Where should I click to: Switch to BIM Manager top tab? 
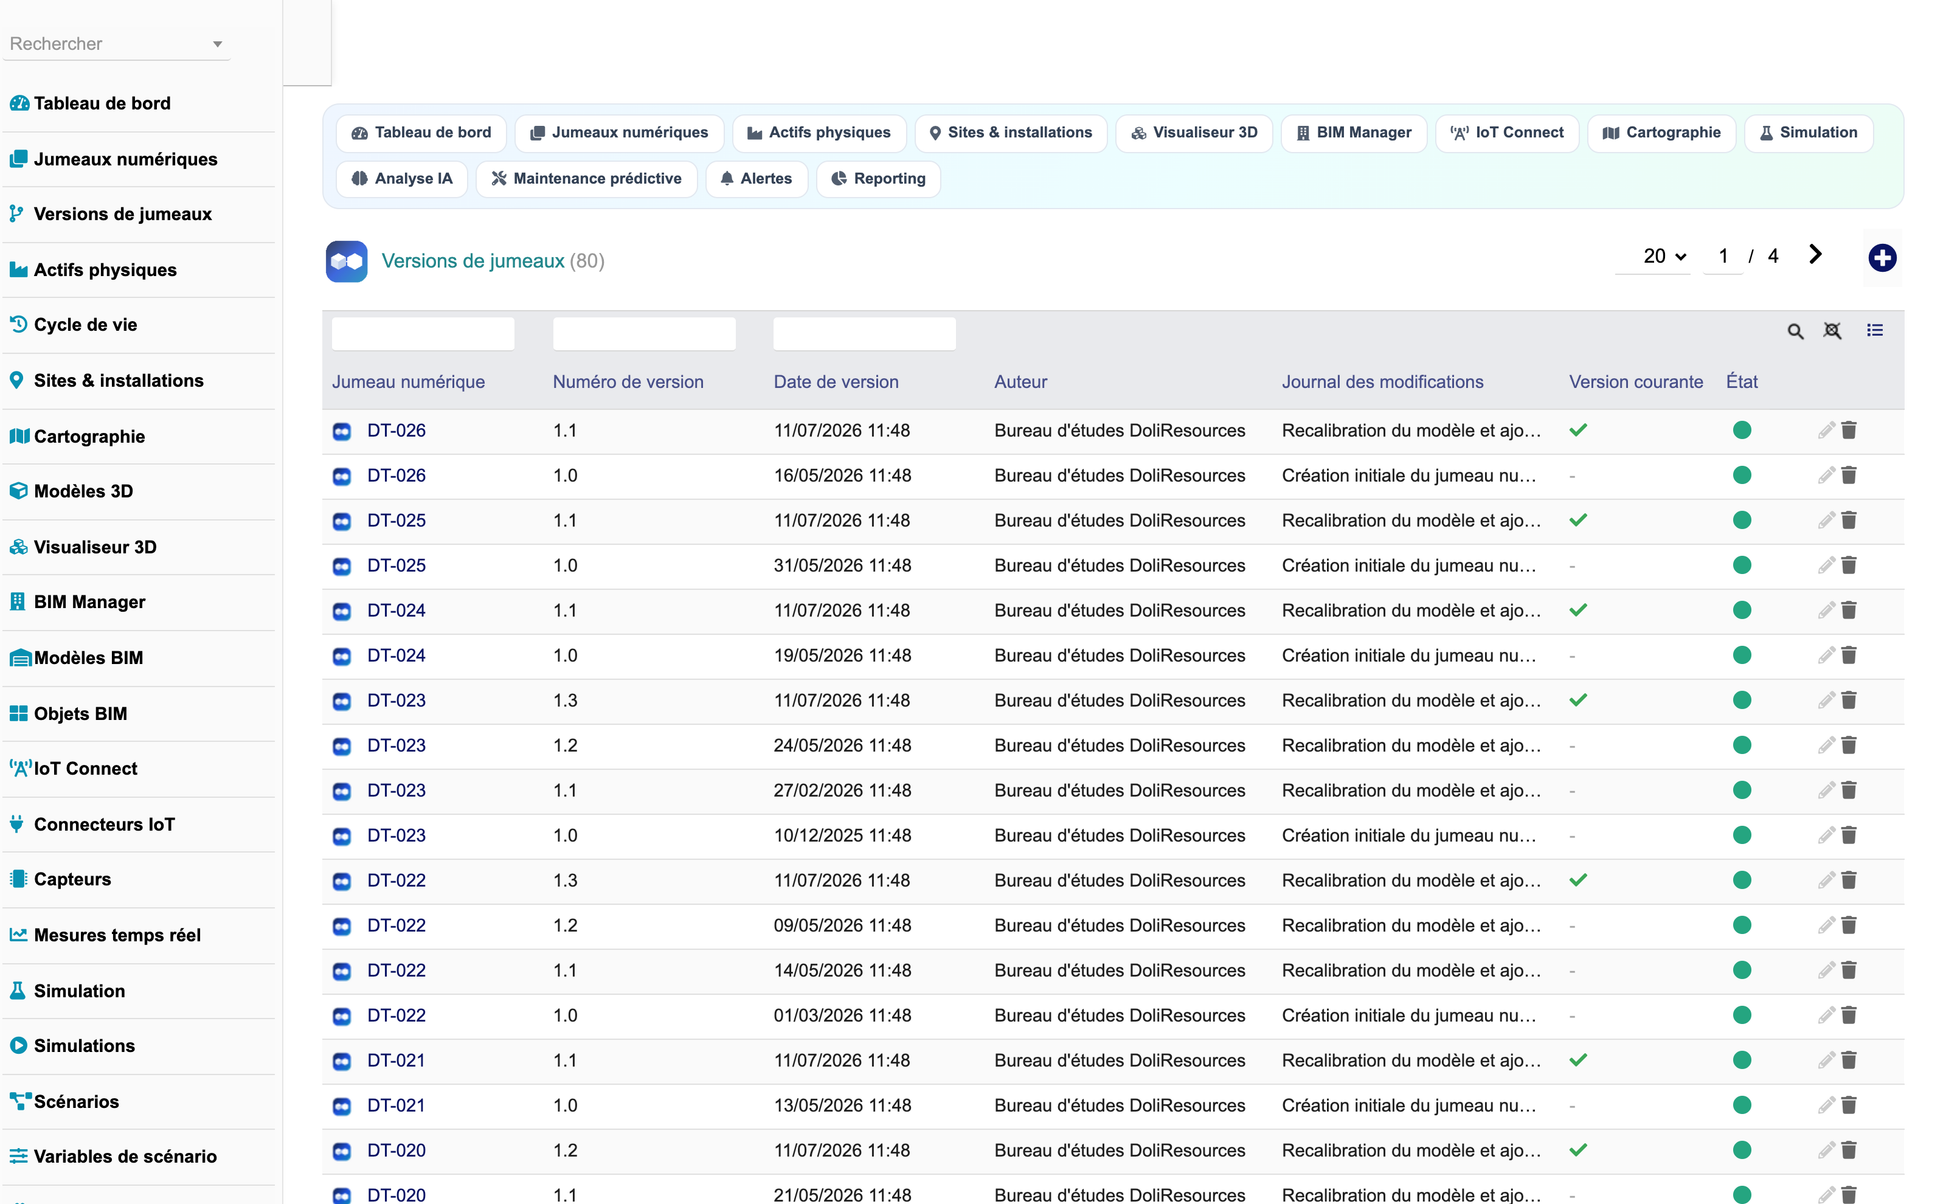[1354, 133]
